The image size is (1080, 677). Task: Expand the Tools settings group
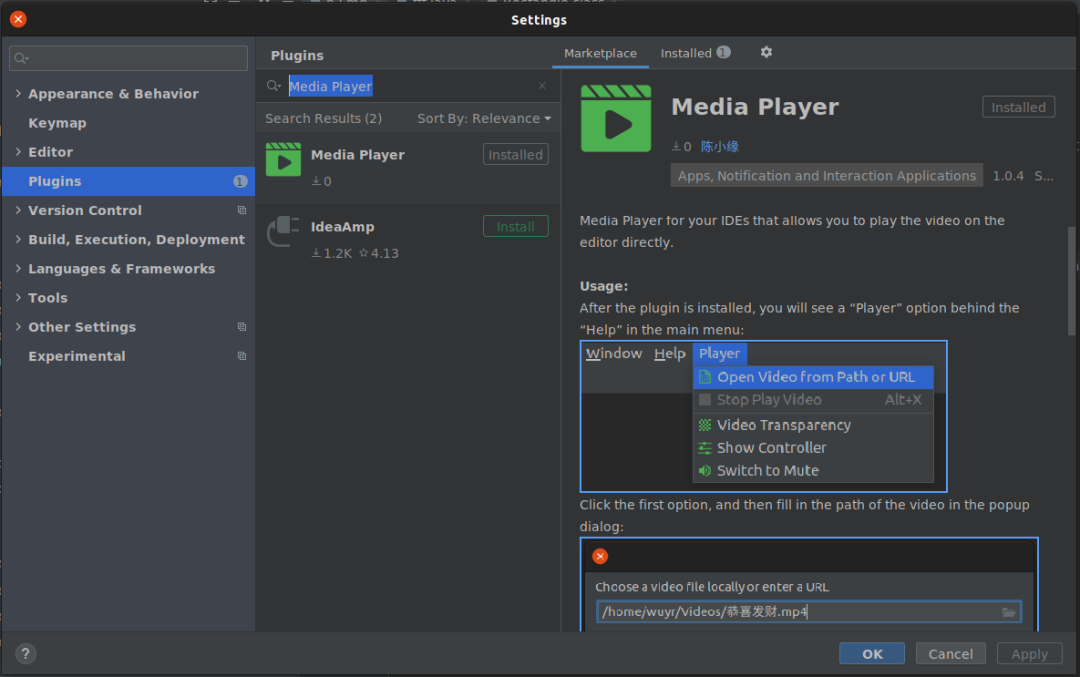[18, 298]
